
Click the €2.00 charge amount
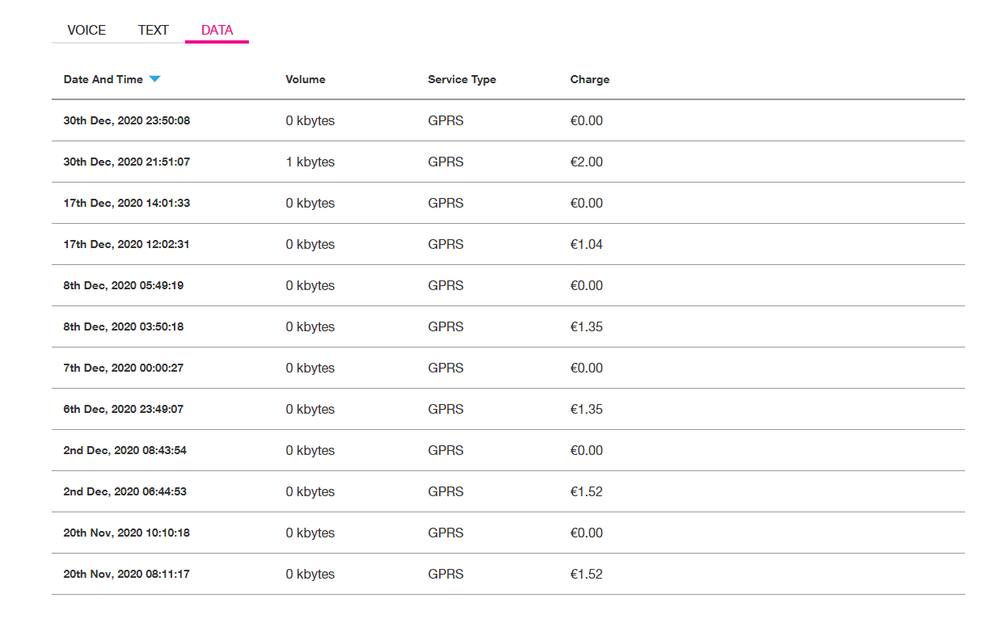(586, 162)
